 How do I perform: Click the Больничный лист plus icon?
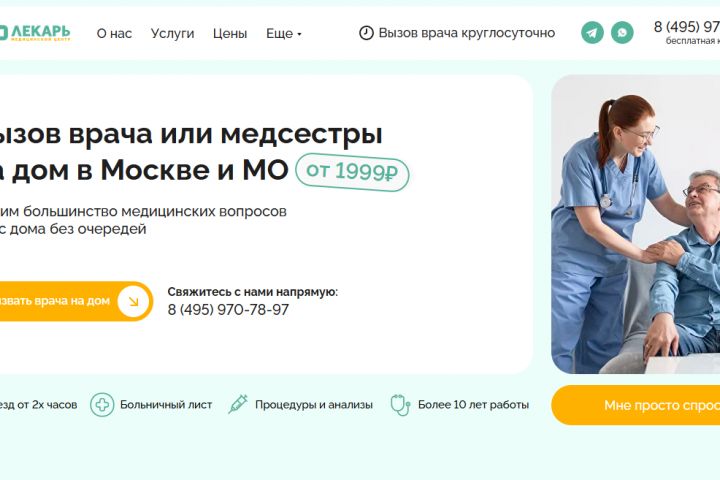[x=102, y=405]
